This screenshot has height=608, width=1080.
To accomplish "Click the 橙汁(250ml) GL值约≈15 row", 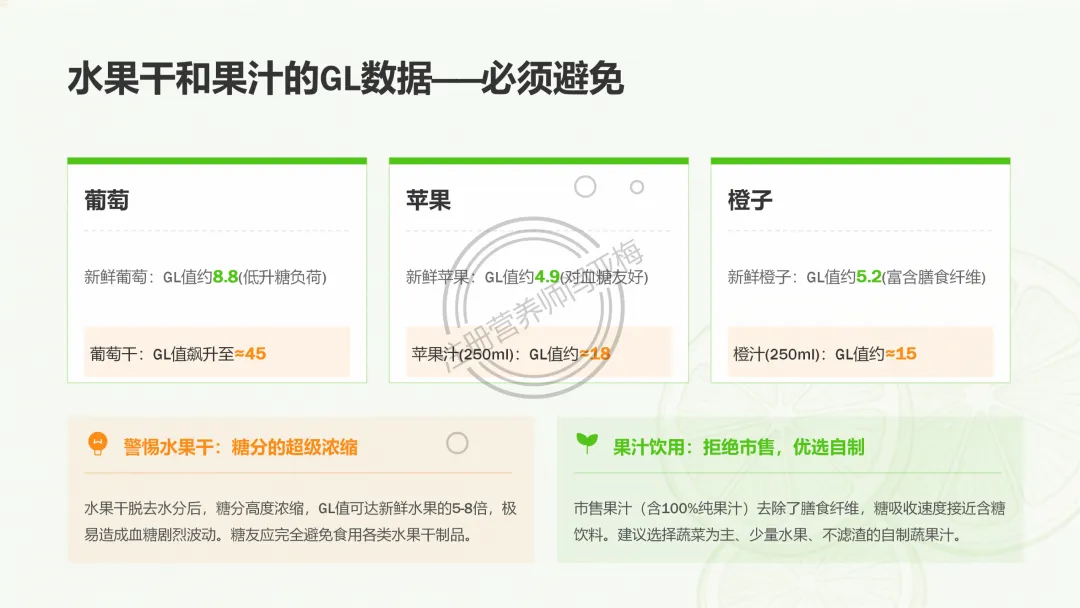I will (860, 353).
